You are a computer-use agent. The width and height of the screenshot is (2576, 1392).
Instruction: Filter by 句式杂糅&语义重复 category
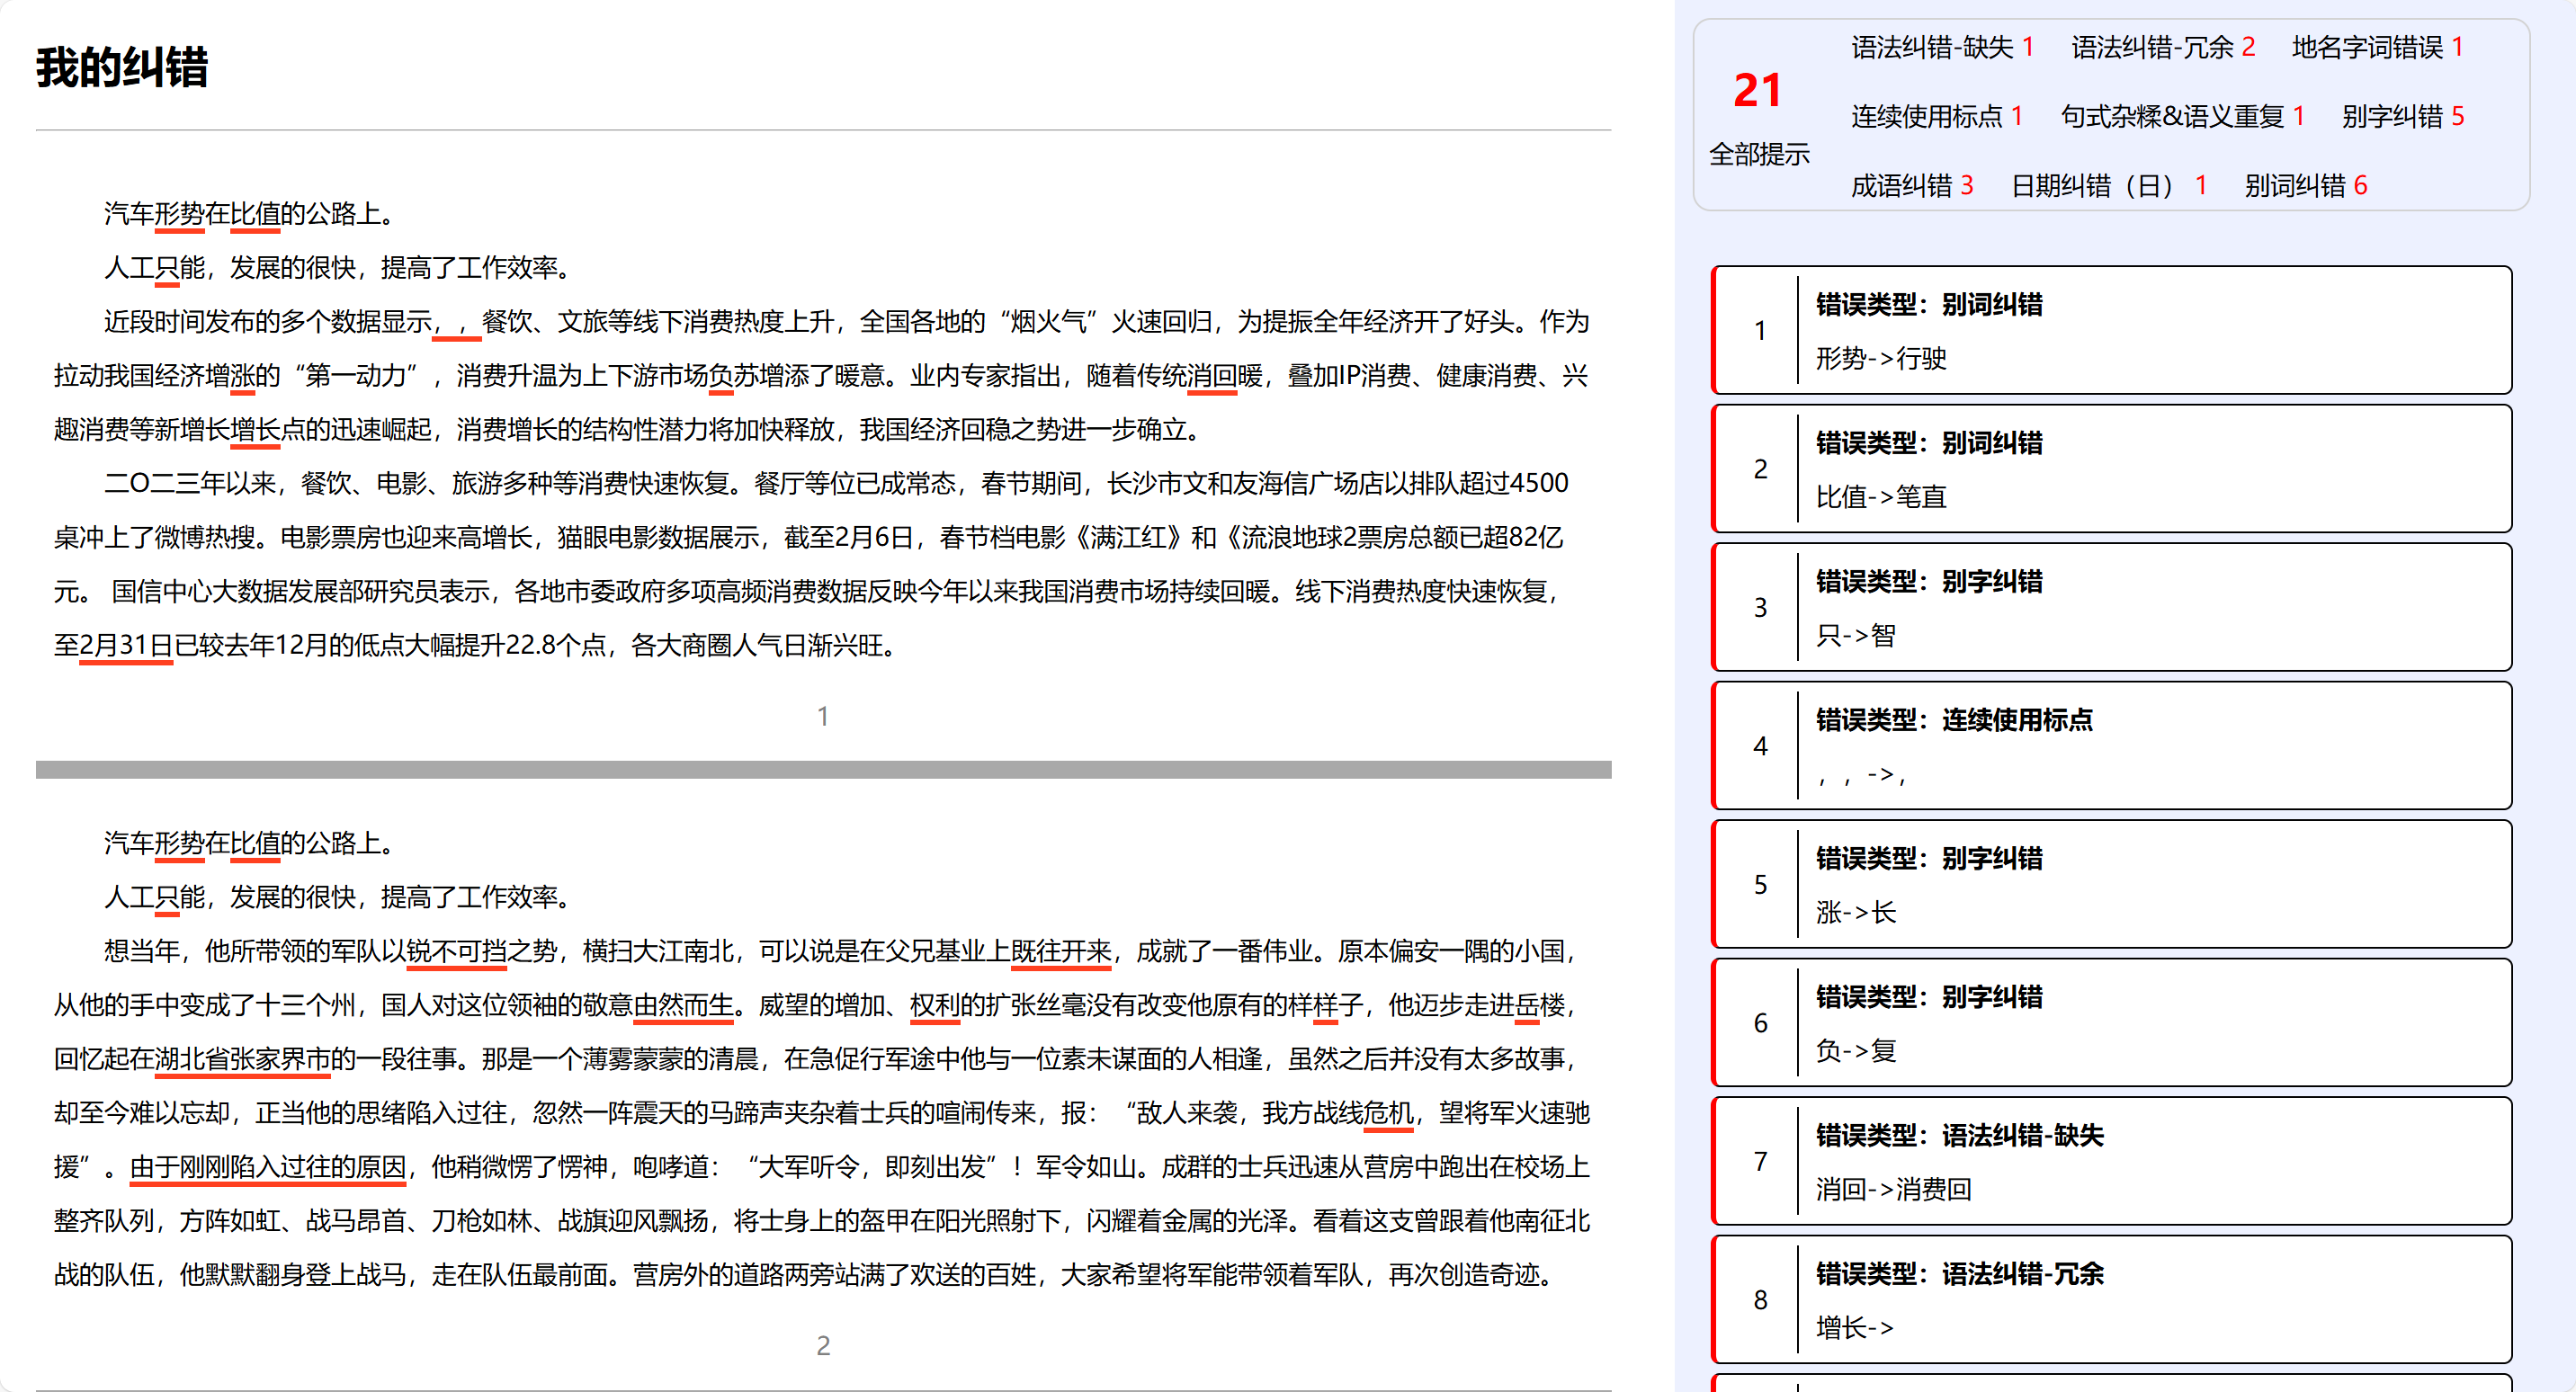[2182, 116]
